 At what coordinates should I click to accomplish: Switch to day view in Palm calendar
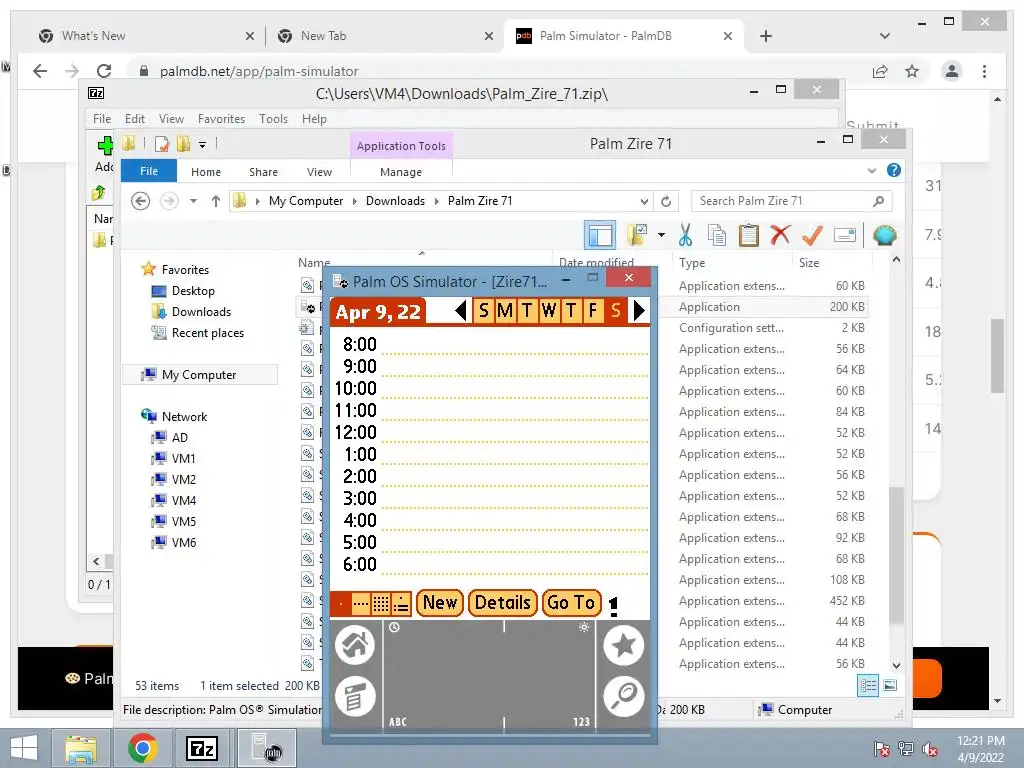click(341, 604)
